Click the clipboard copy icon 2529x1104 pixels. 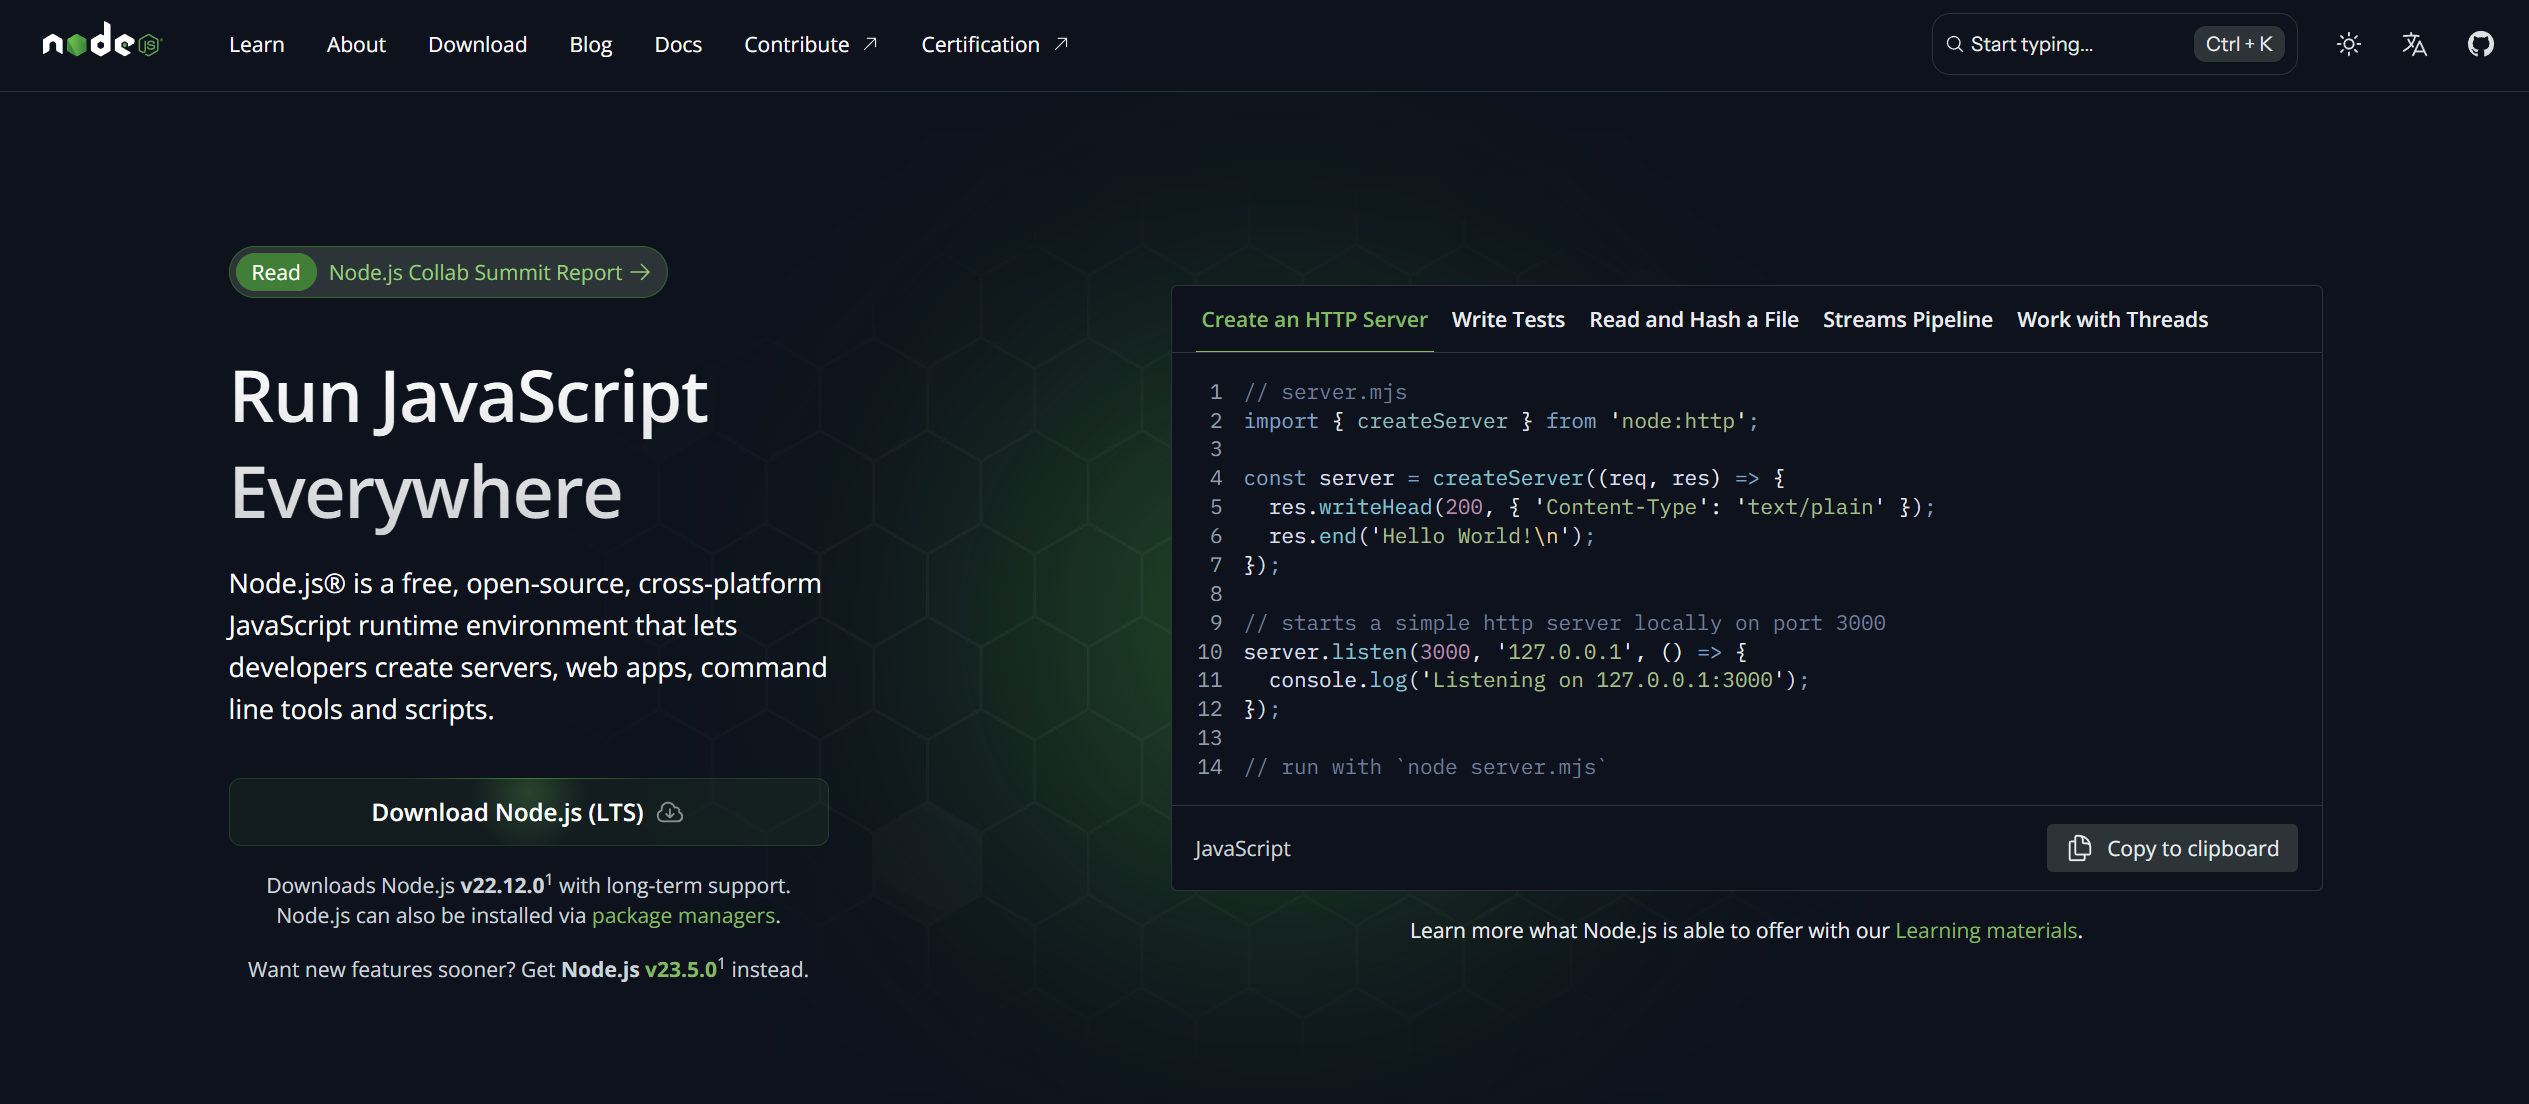point(2080,848)
